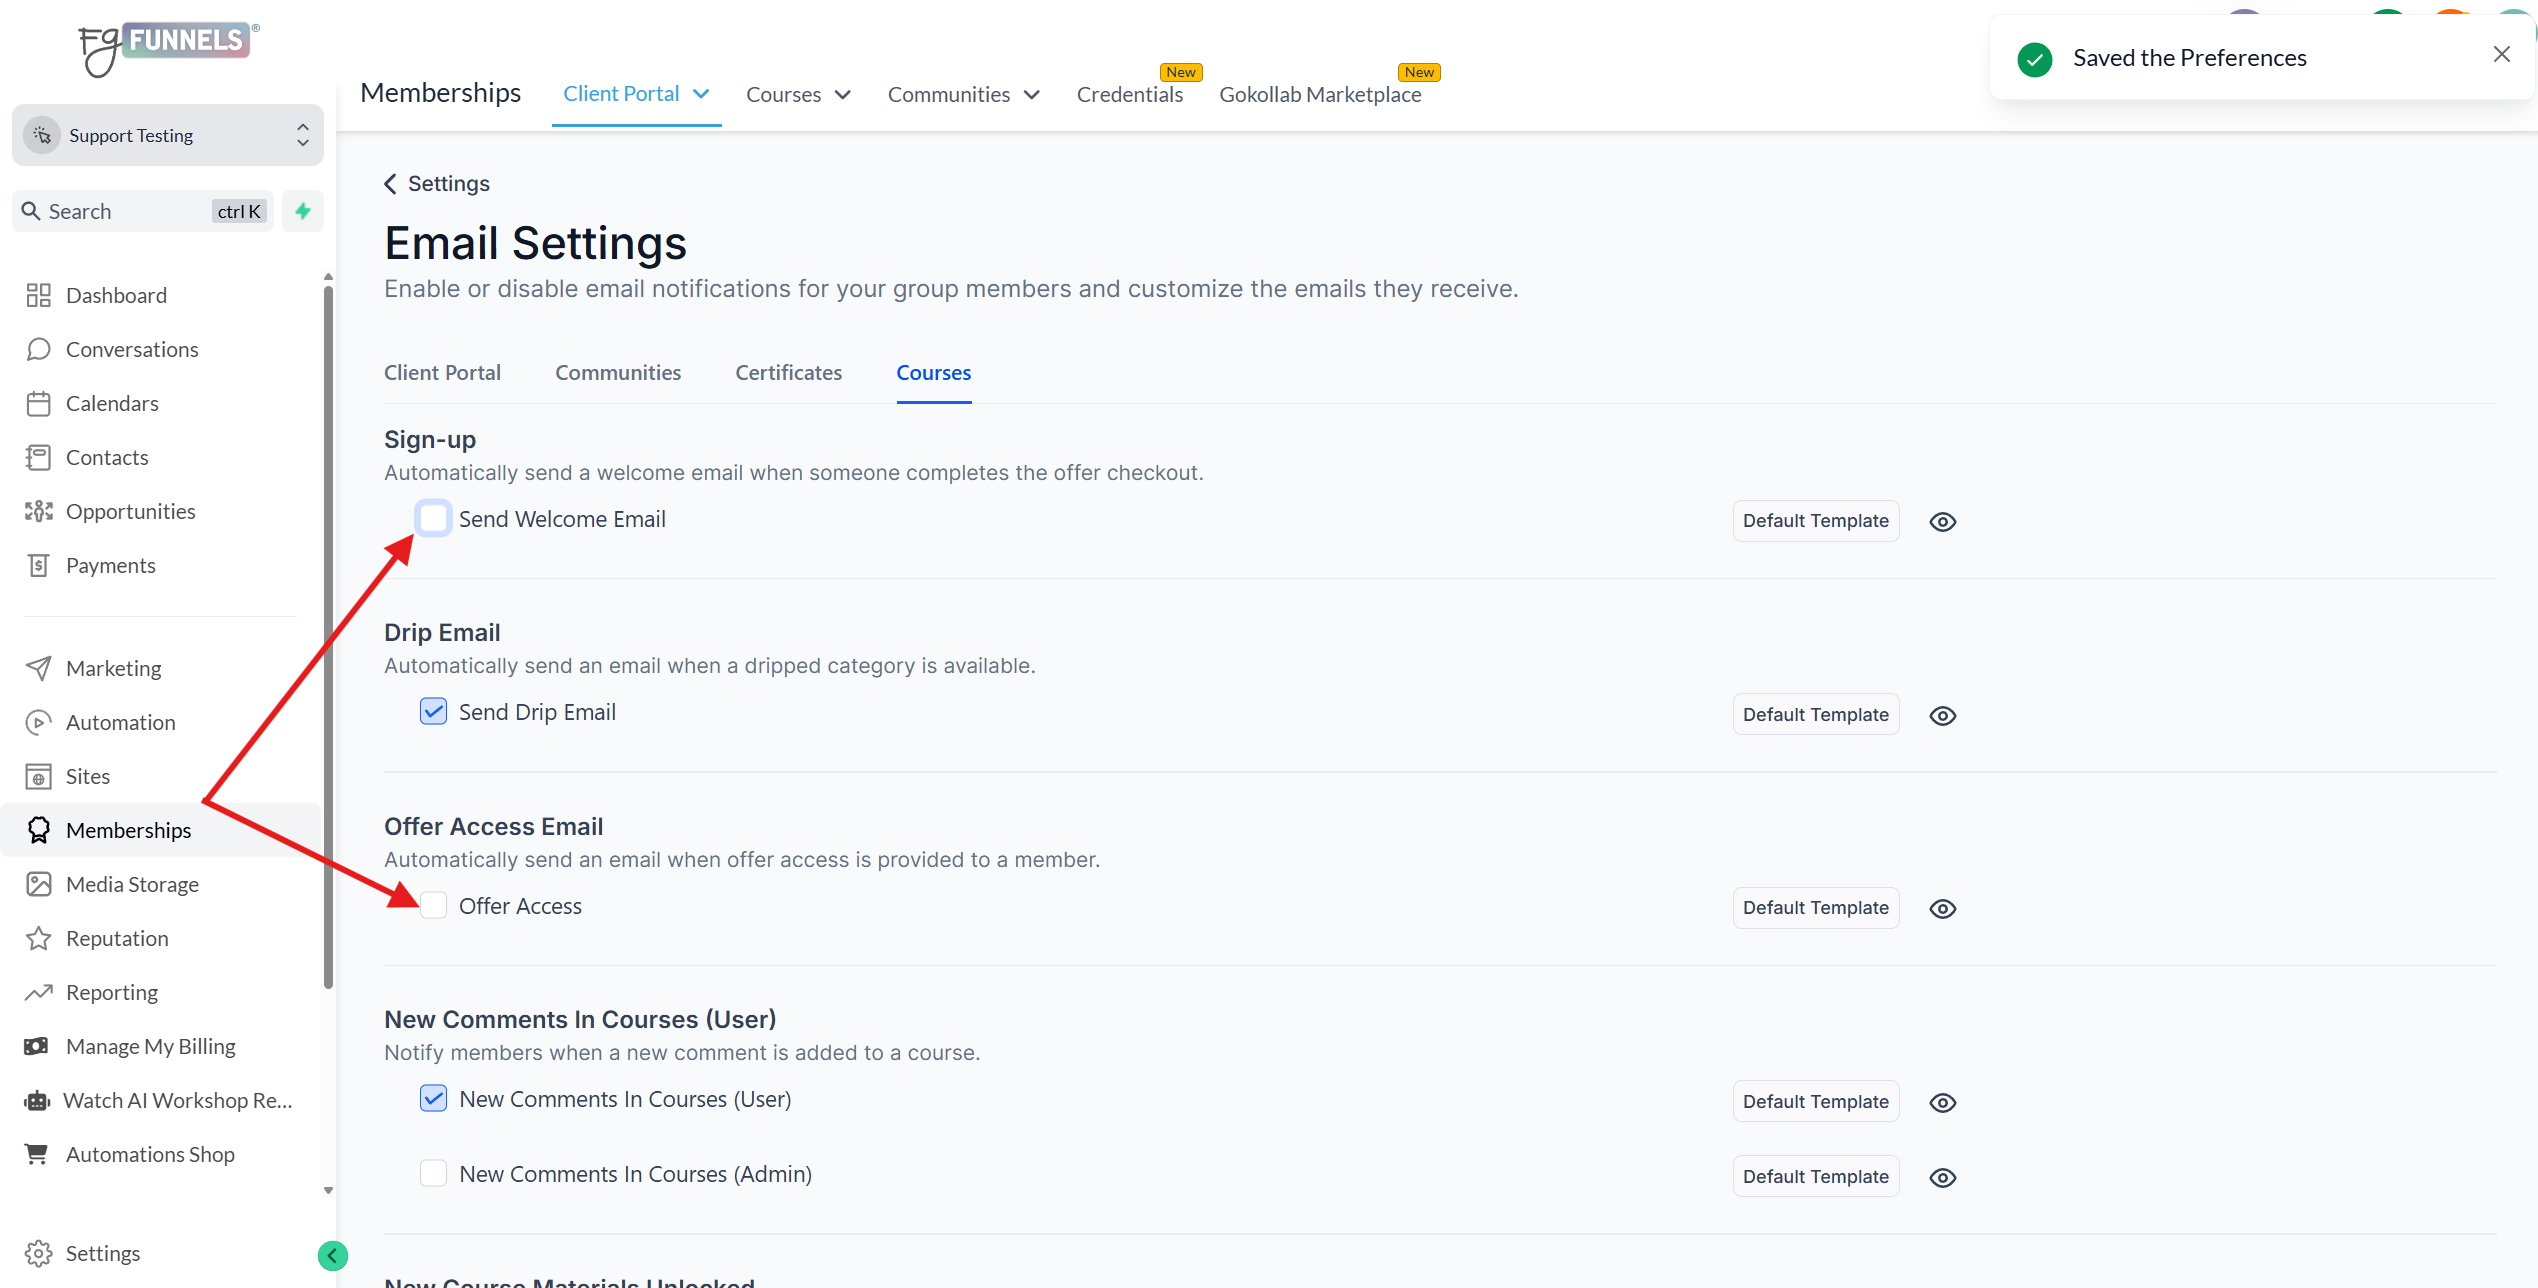The height and width of the screenshot is (1288, 2538).
Task: Open the Automation sidebar item
Action: point(120,722)
